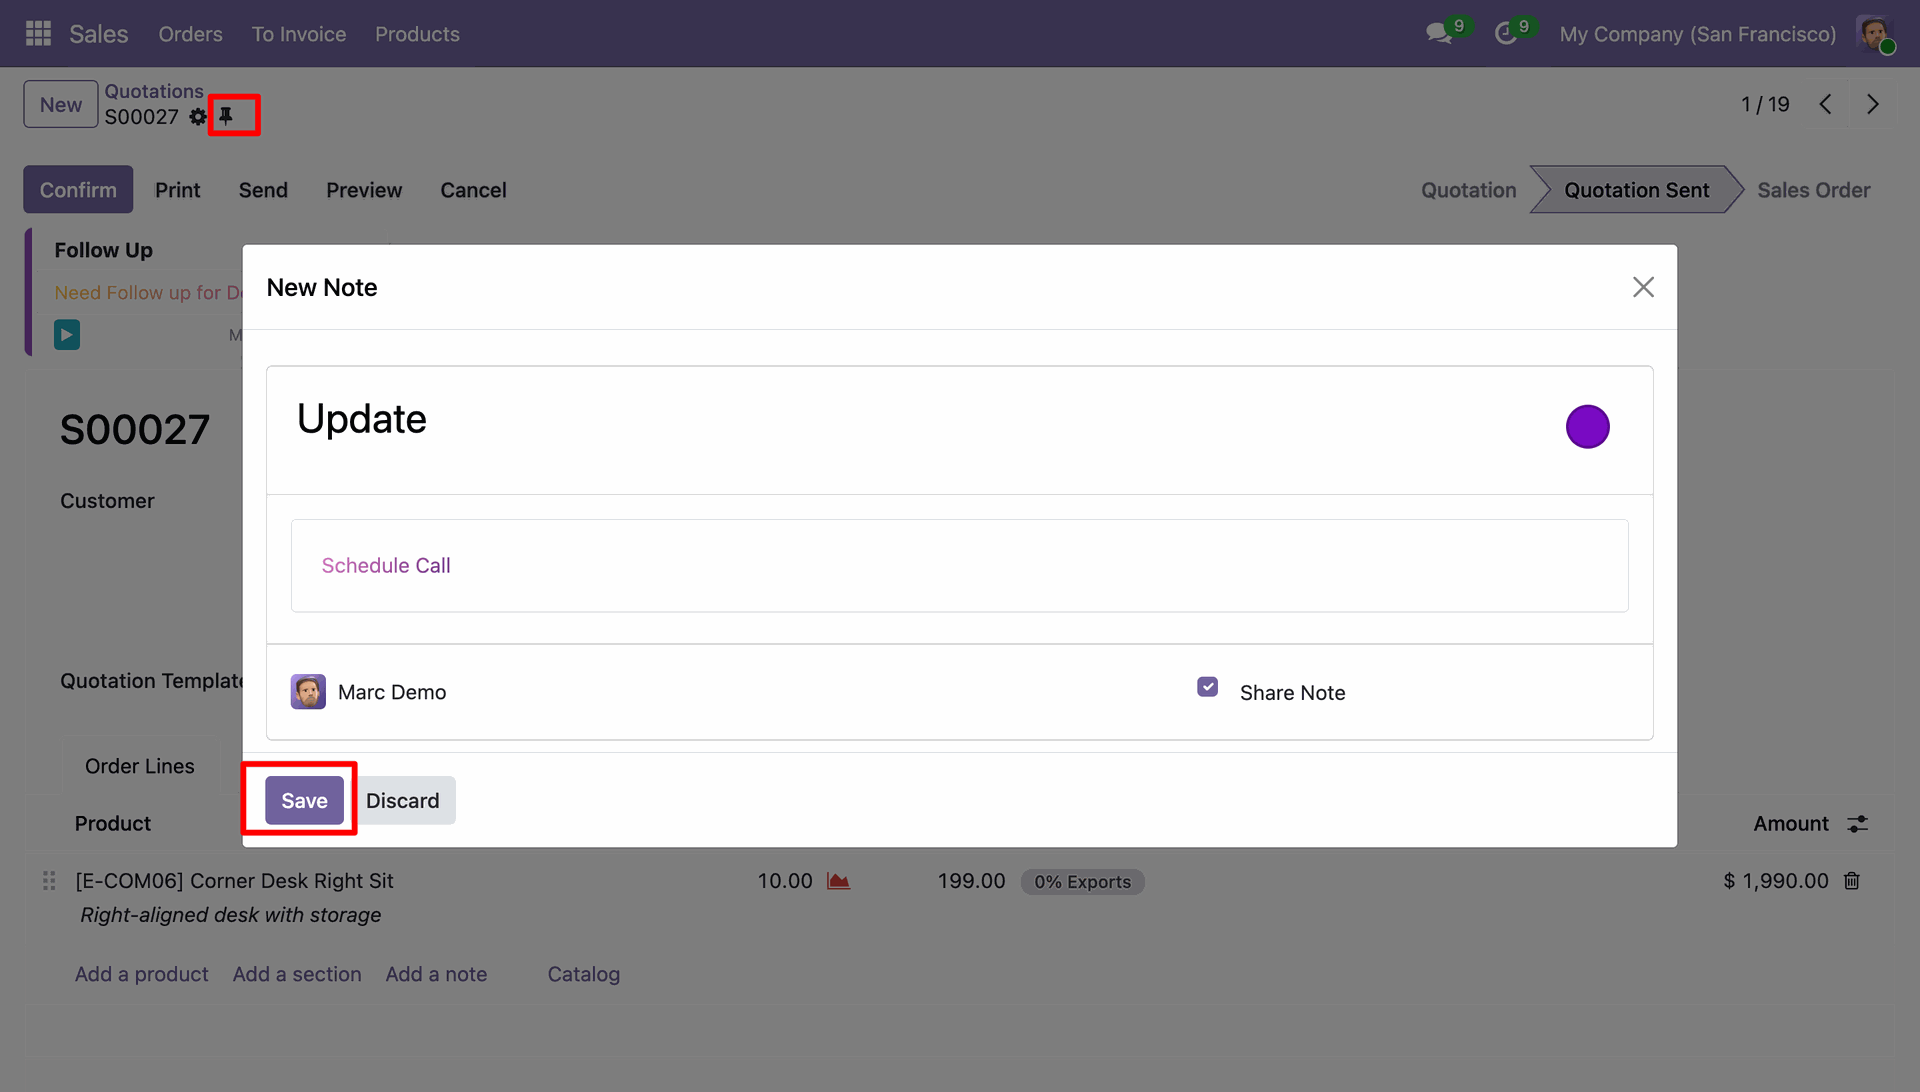The image size is (1920, 1092).
Task: Click the pin note icon next to S00027
Action: pos(226,116)
